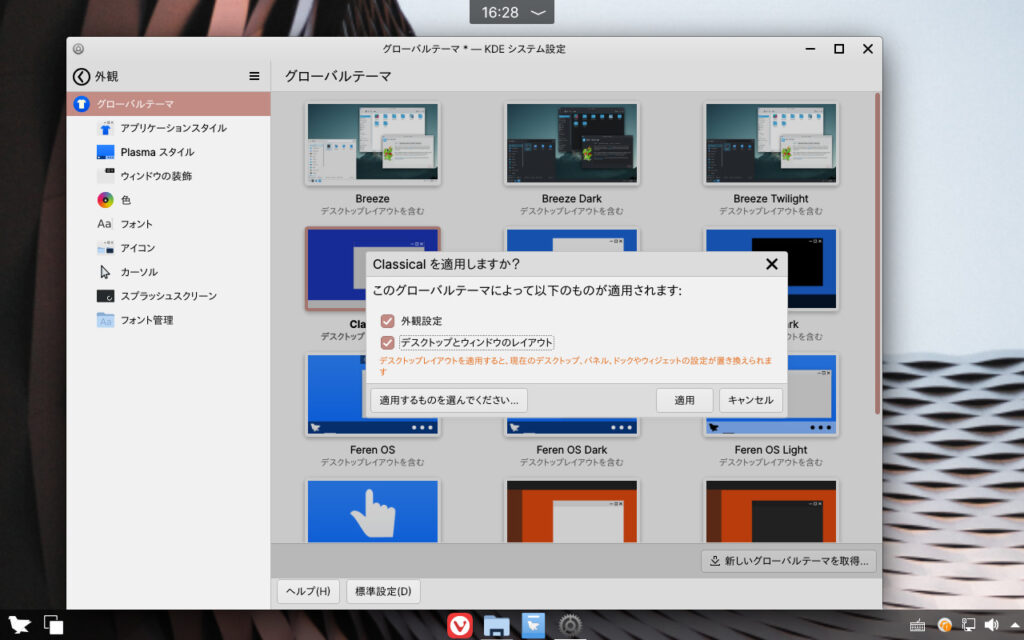Select フォント in the sidebar
The height and width of the screenshot is (640, 1024).
(x=168, y=224)
